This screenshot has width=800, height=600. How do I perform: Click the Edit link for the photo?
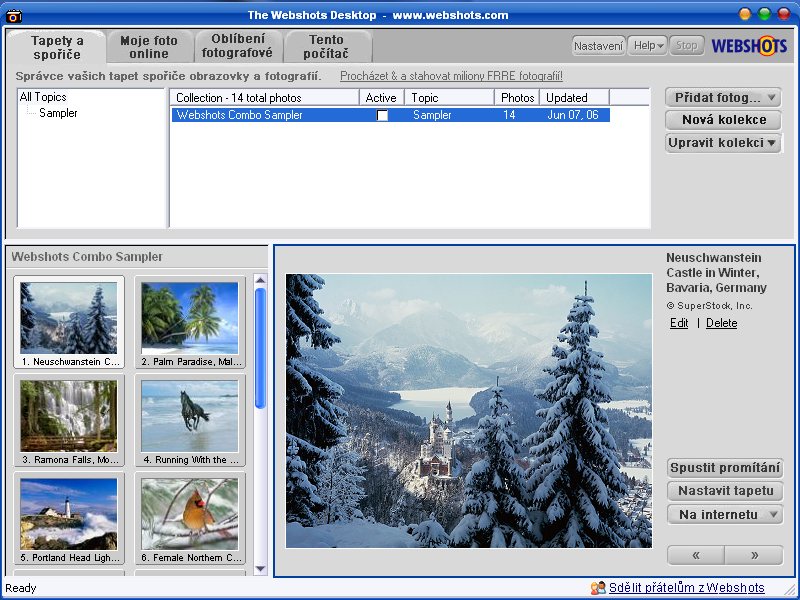(679, 323)
